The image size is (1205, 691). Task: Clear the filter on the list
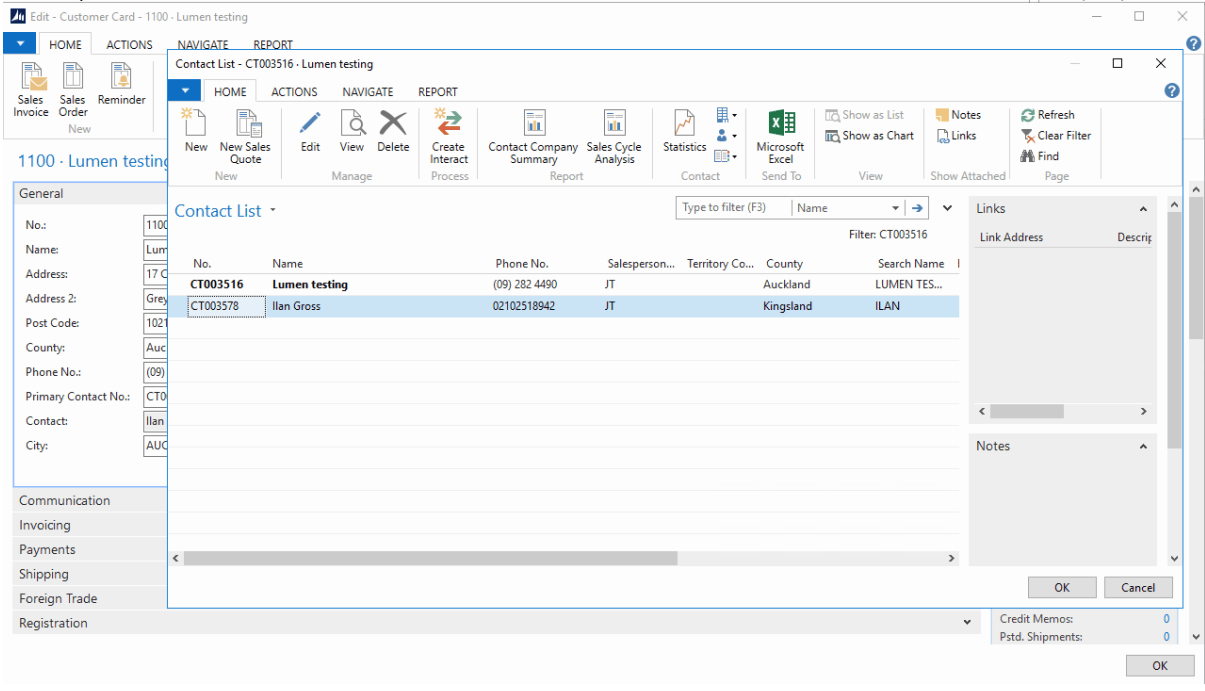click(1056, 136)
